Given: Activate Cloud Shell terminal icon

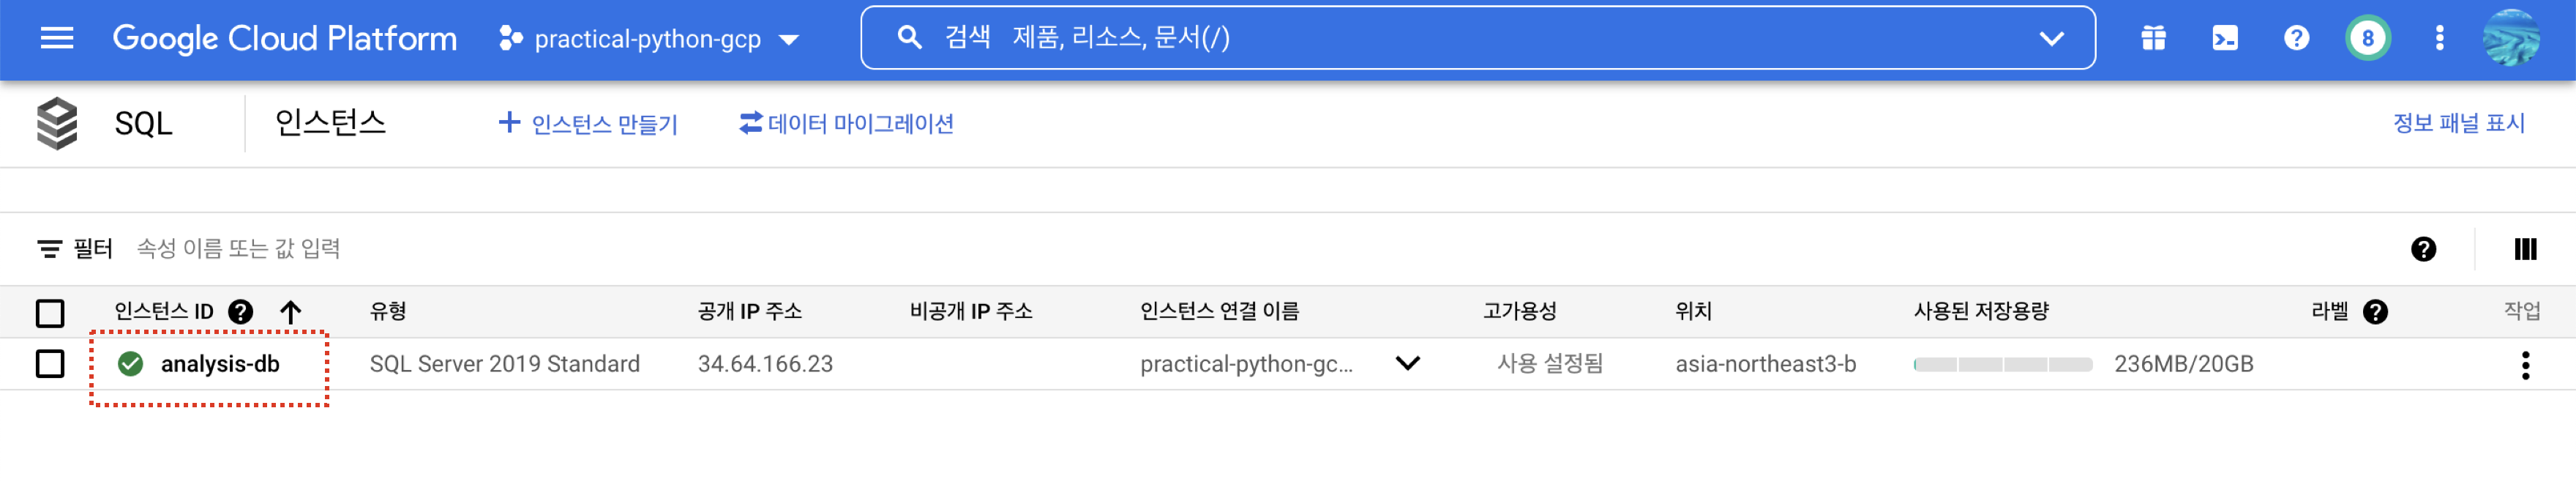Looking at the screenshot, I should pyautogui.click(x=2224, y=38).
